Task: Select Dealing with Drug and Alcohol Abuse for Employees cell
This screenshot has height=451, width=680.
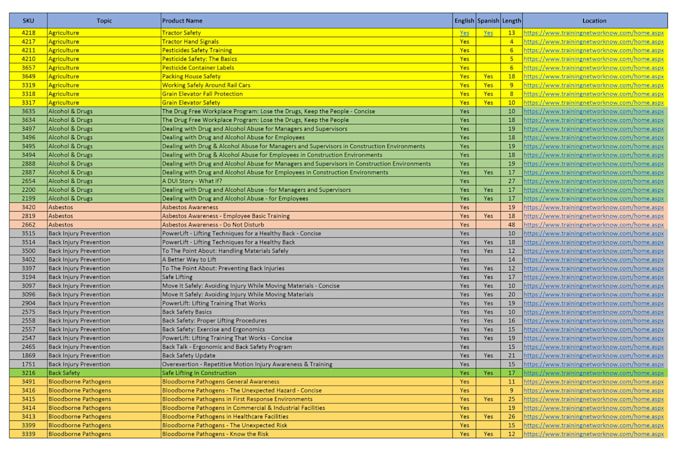Action: 307,137
